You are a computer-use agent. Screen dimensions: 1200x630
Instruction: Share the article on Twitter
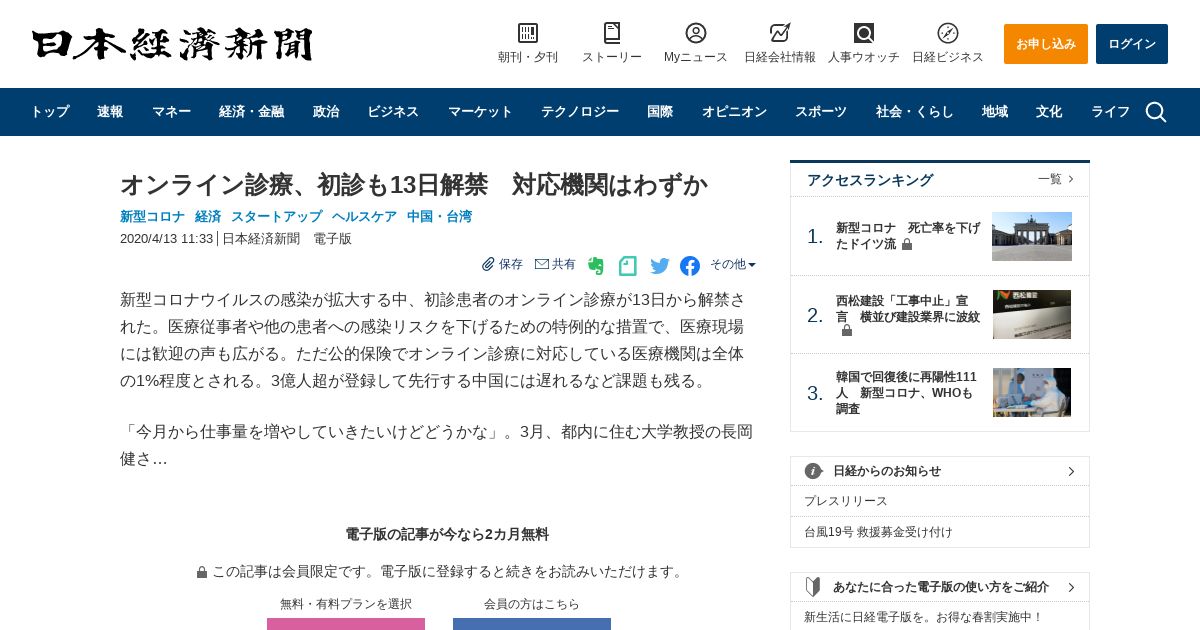click(x=660, y=266)
